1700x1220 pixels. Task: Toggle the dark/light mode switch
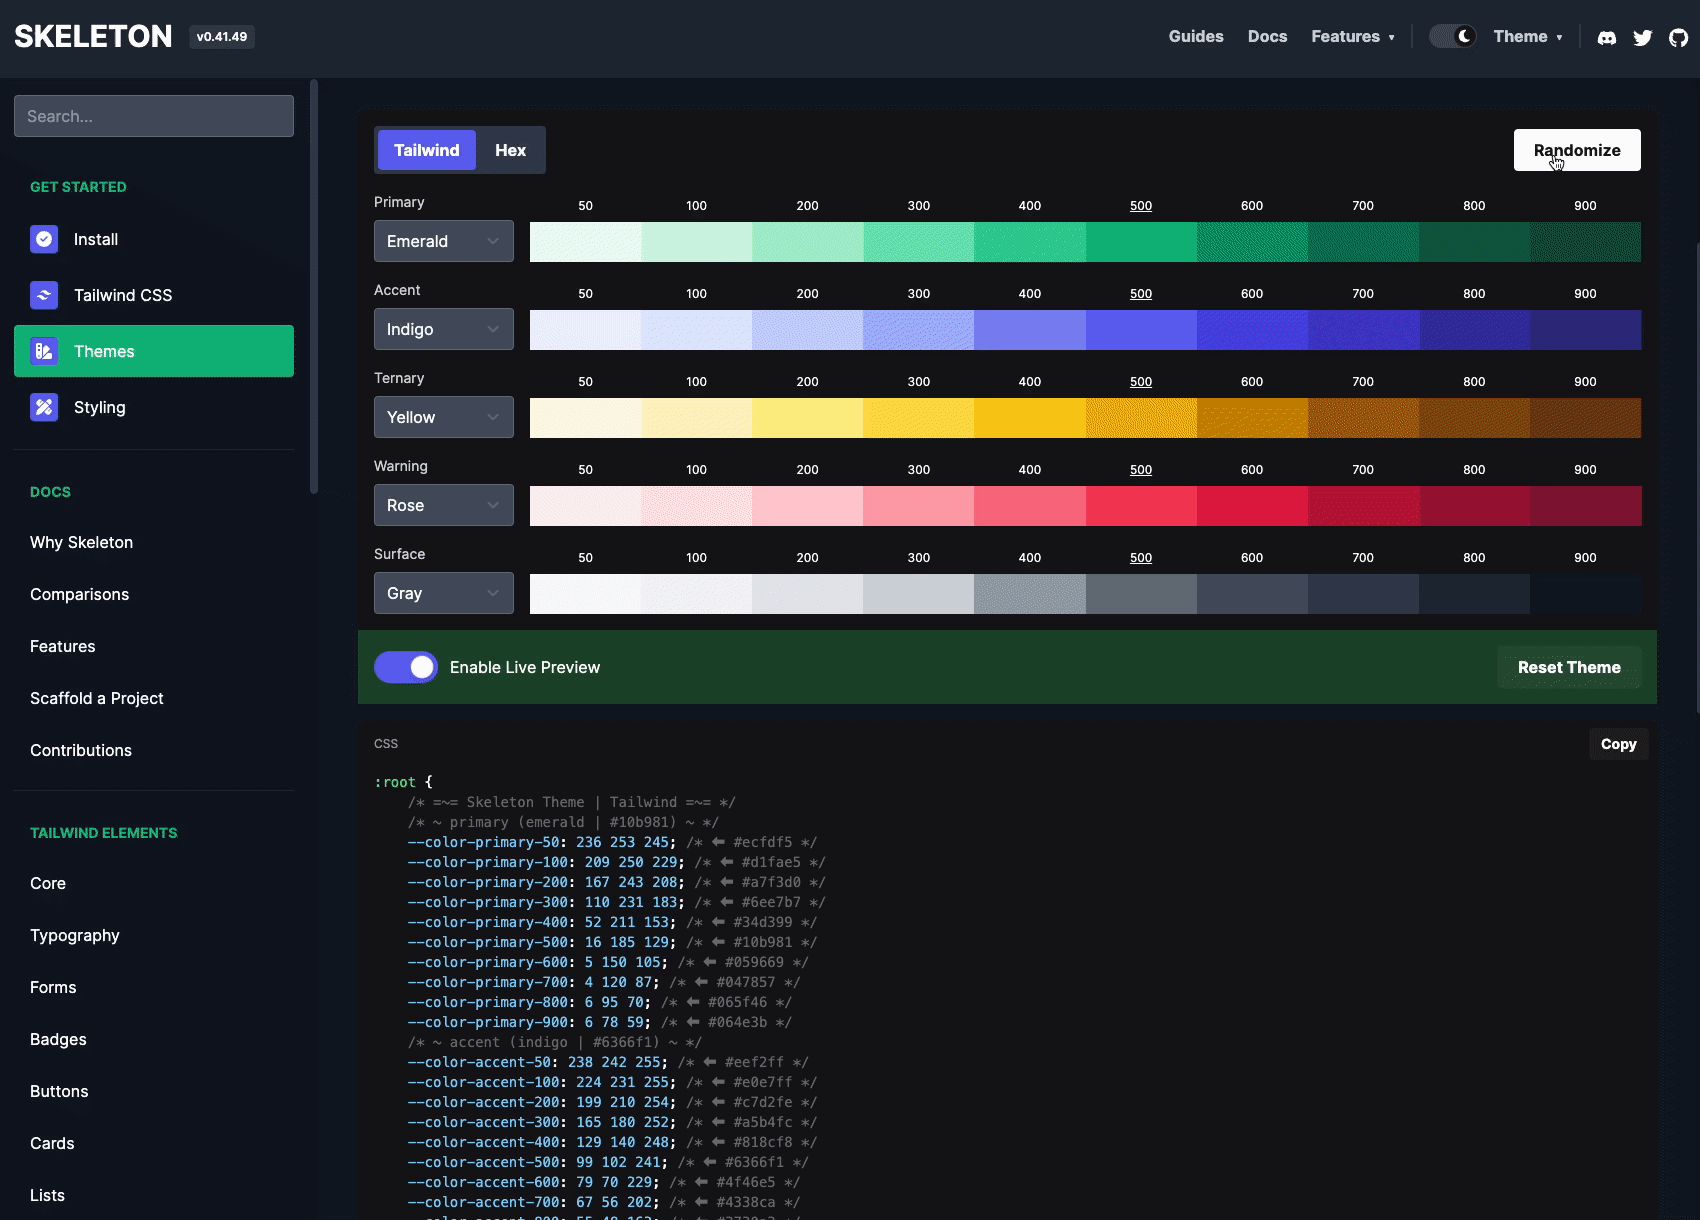[x=1452, y=36]
